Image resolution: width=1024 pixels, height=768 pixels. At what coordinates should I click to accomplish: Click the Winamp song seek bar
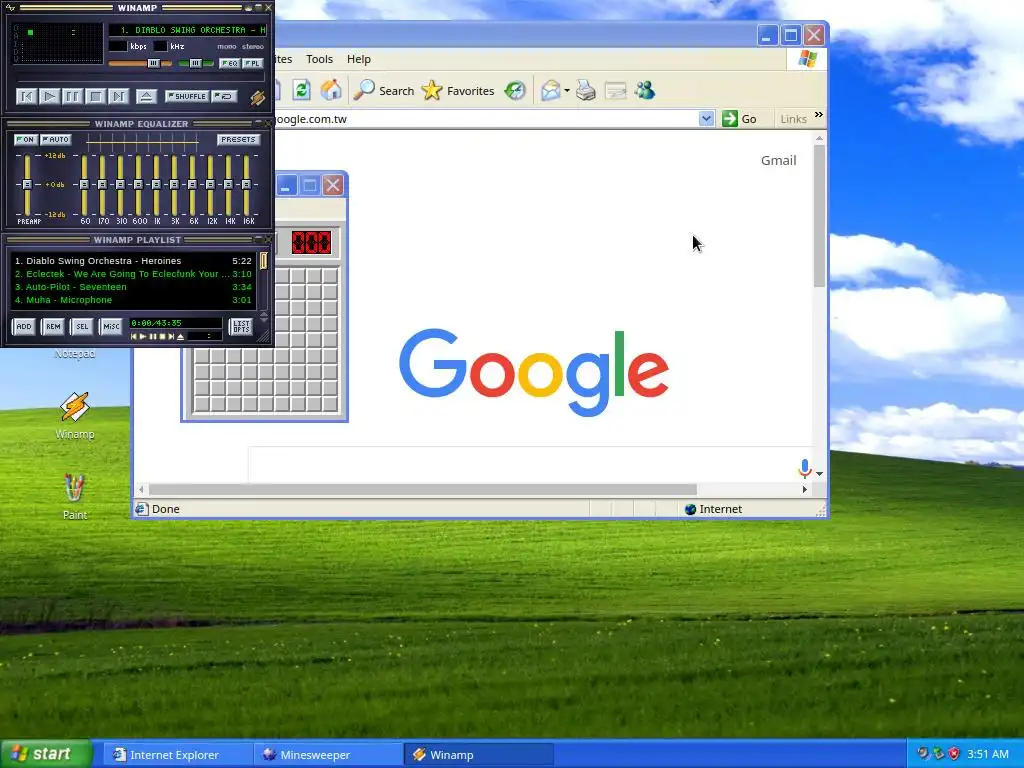140,78
